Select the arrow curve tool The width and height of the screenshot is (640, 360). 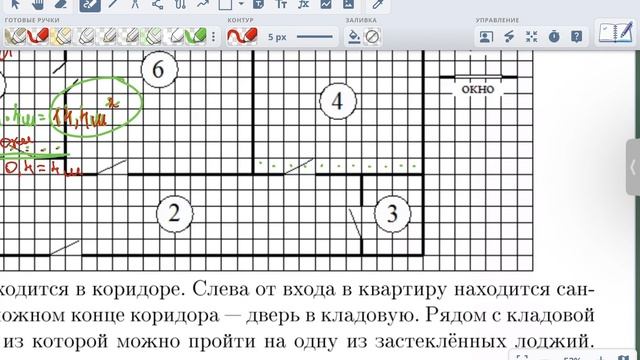tap(202, 4)
